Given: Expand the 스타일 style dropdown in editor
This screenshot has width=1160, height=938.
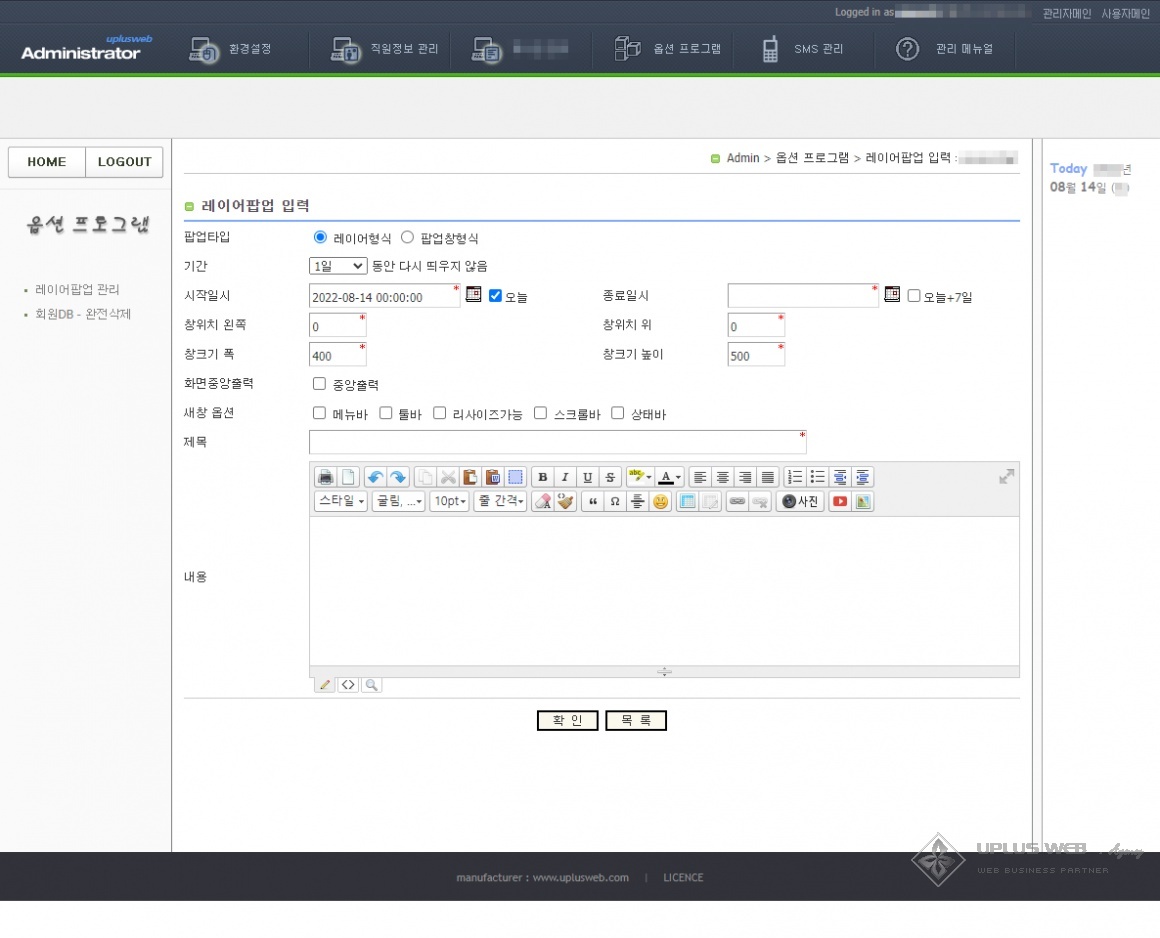Looking at the screenshot, I should (339, 501).
